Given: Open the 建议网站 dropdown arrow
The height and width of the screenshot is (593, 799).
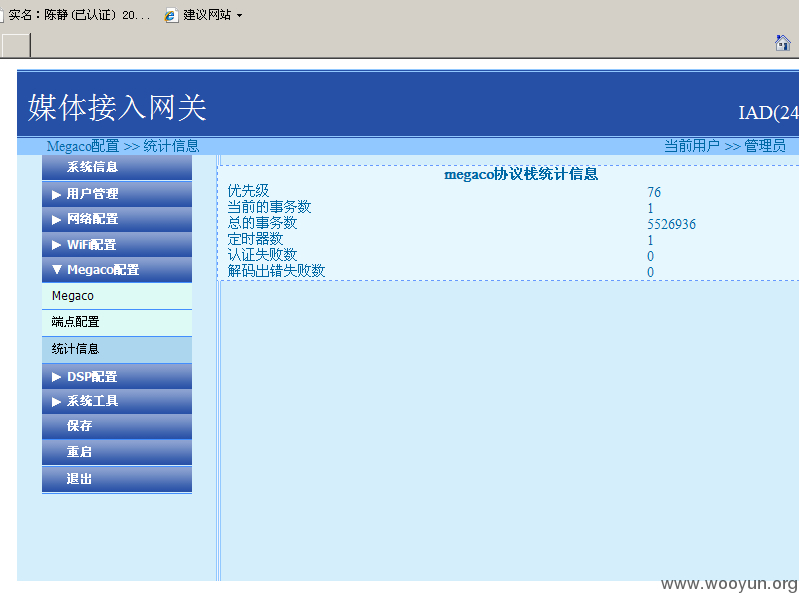Looking at the screenshot, I should (x=239, y=16).
